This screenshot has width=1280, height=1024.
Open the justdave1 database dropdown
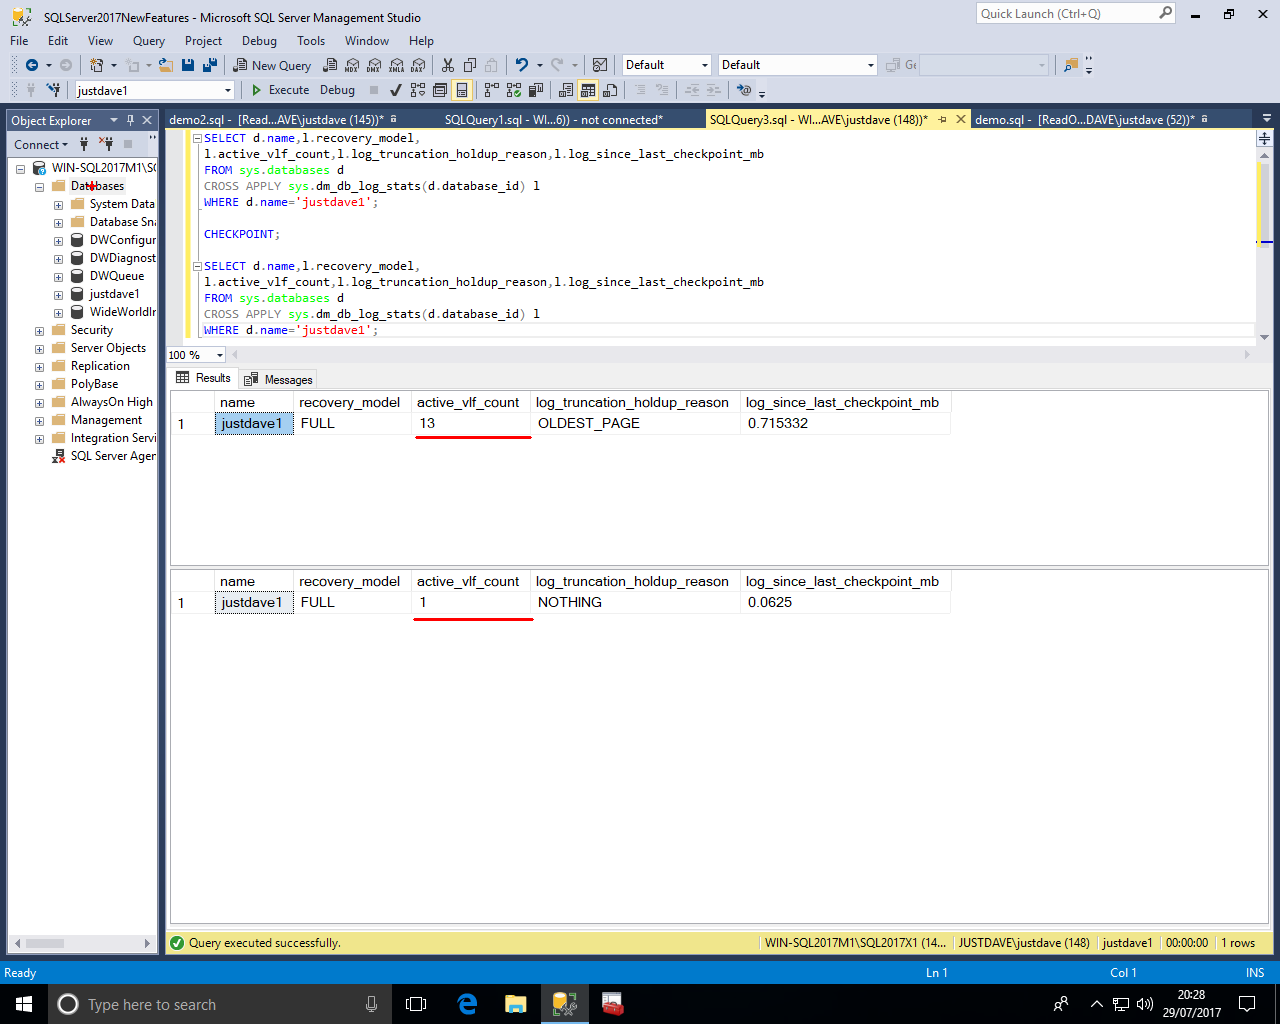228,91
